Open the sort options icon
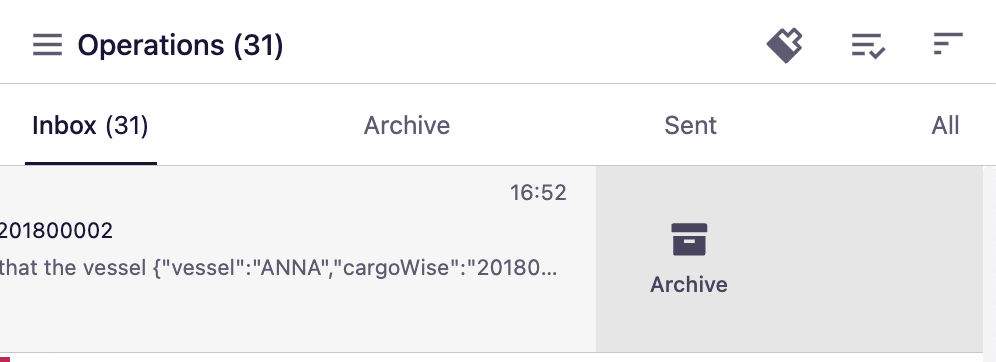Image resolution: width=996 pixels, height=362 pixels. click(x=948, y=44)
